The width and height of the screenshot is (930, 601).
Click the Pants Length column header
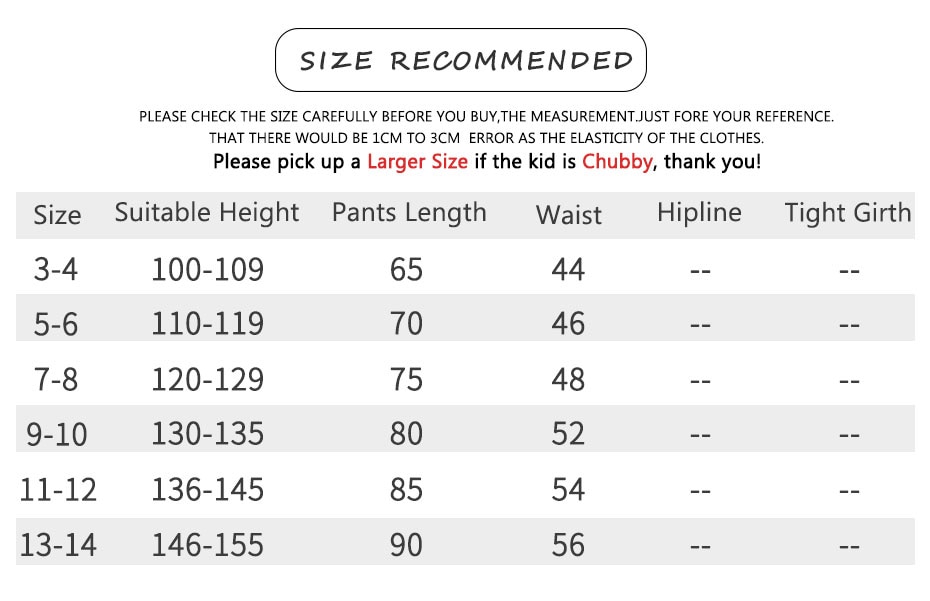coord(409,213)
